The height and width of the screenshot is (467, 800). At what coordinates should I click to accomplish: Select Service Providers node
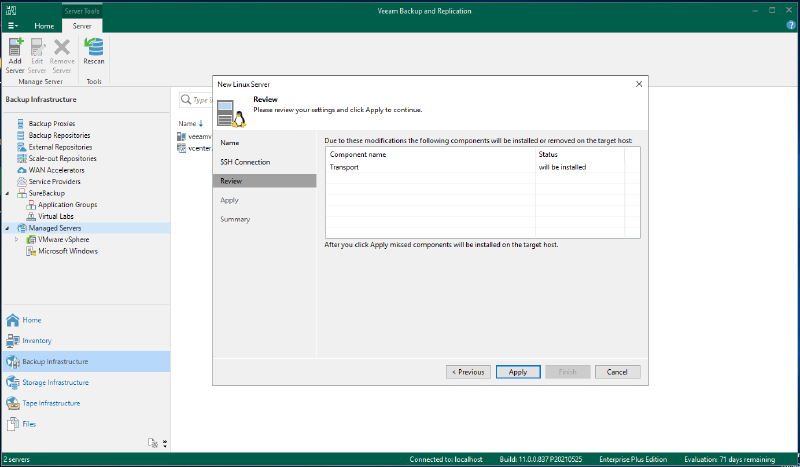(x=54, y=181)
